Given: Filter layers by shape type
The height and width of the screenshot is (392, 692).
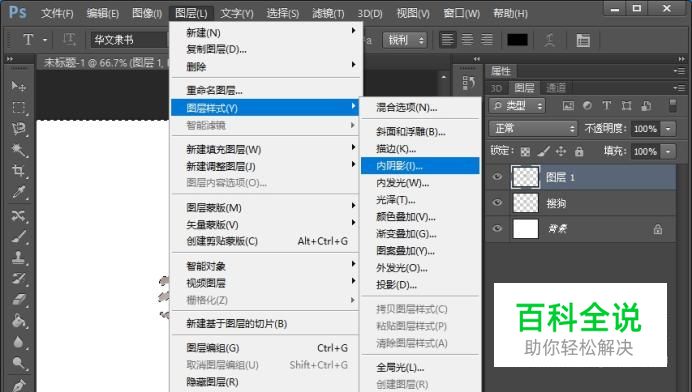Looking at the screenshot, I should pos(626,106).
